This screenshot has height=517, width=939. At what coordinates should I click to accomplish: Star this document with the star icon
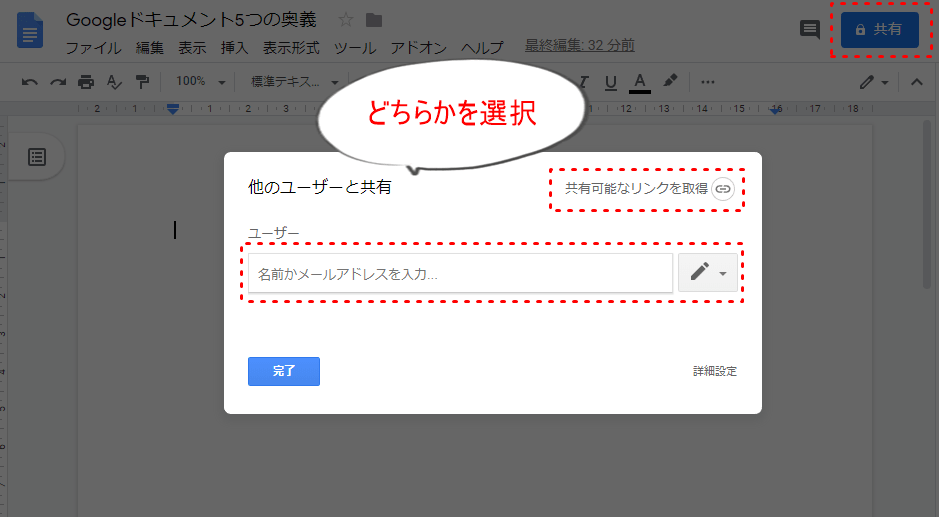pos(346,20)
